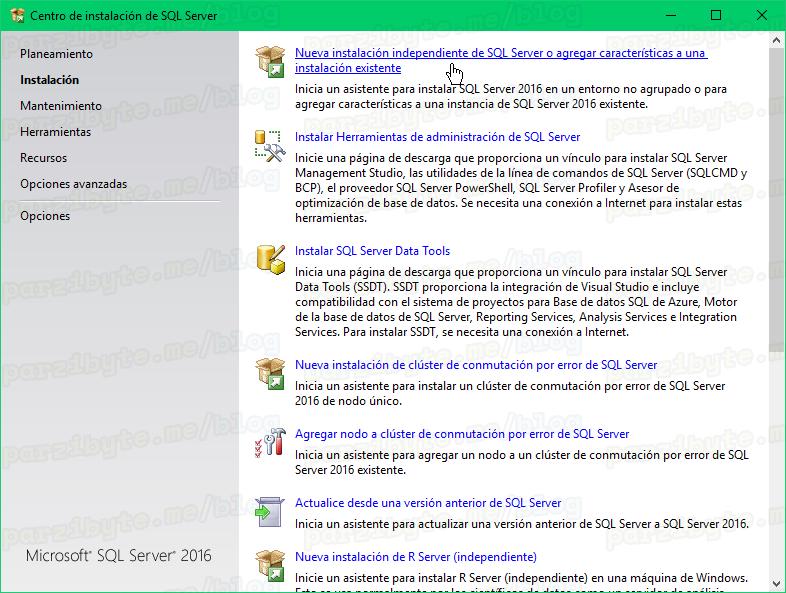
Task: Click the 'Microsoft SQL Server 2016' logo text
Action: (x=119, y=555)
